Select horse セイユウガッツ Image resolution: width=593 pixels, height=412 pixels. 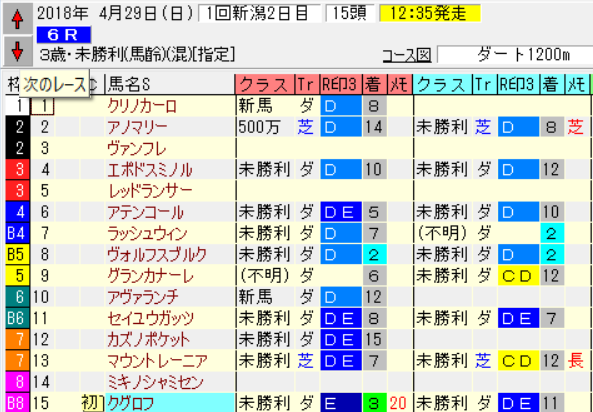tap(151, 318)
